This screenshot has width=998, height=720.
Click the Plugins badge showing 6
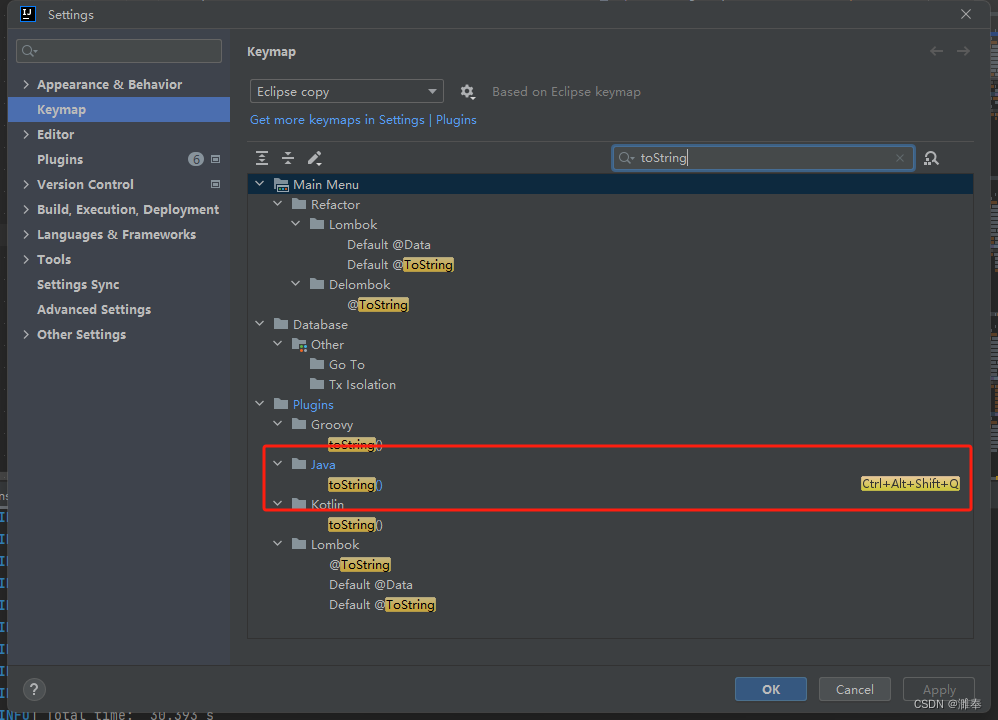click(196, 159)
